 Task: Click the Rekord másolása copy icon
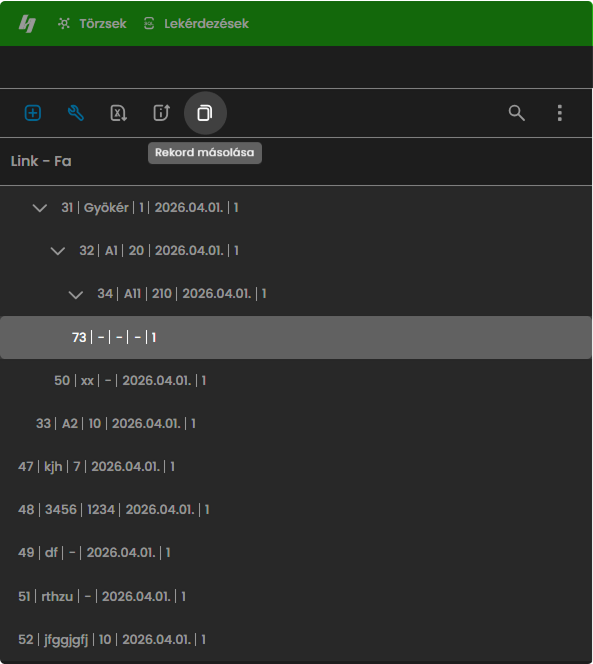click(x=205, y=113)
